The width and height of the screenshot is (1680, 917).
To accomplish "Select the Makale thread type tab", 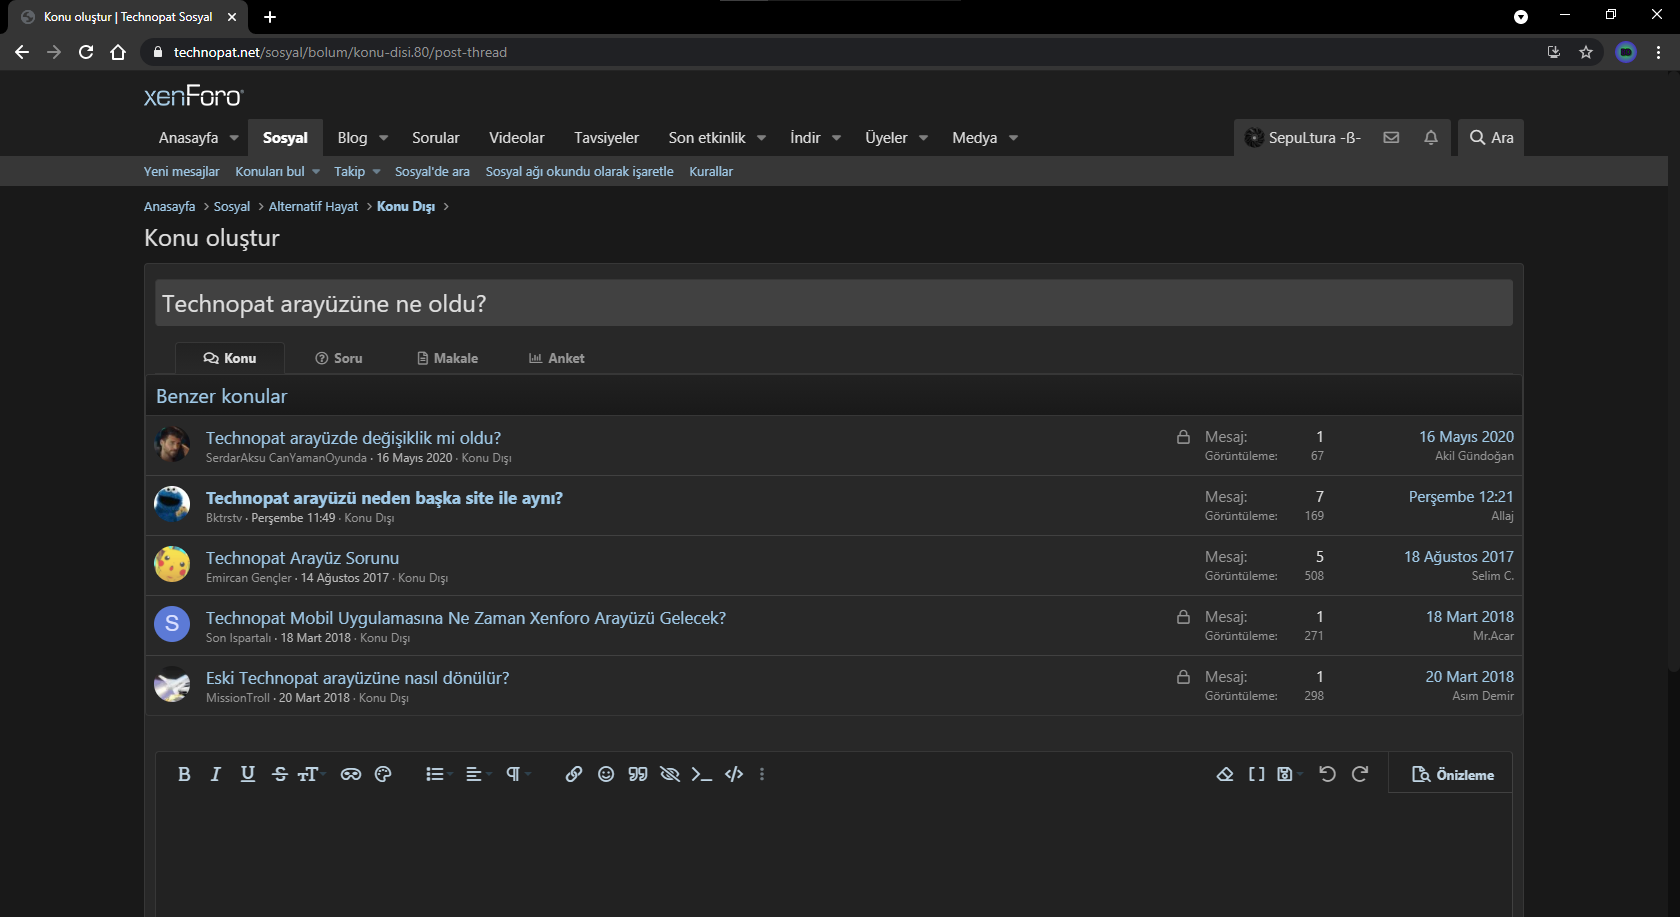I will [x=447, y=358].
